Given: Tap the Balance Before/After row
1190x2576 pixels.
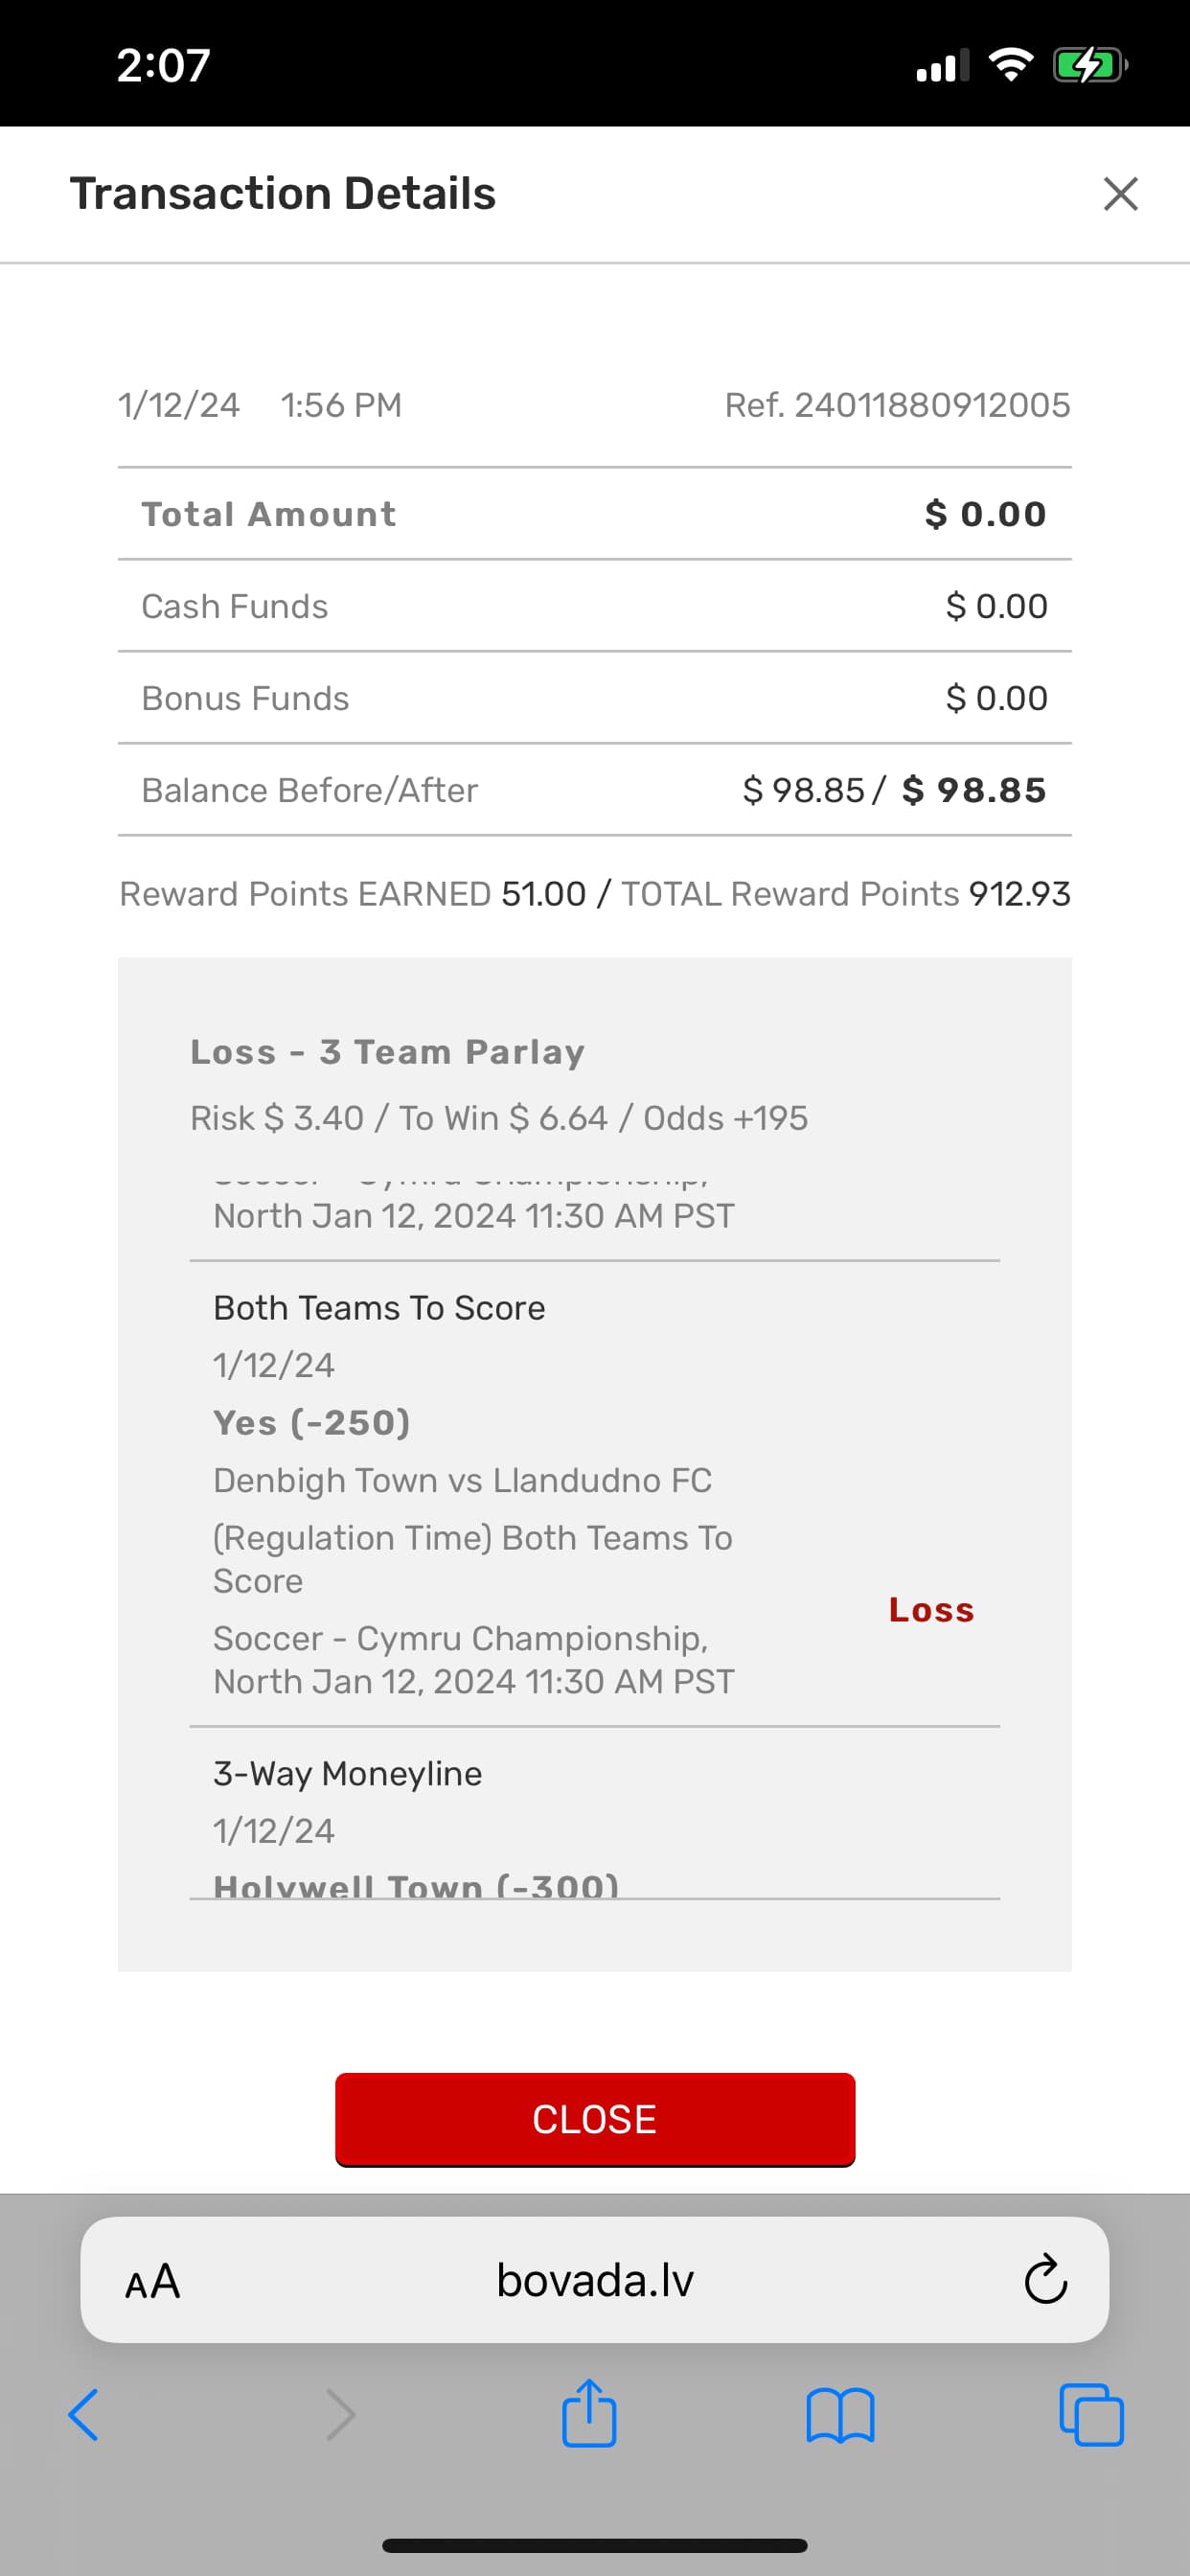Looking at the screenshot, I should pos(594,790).
